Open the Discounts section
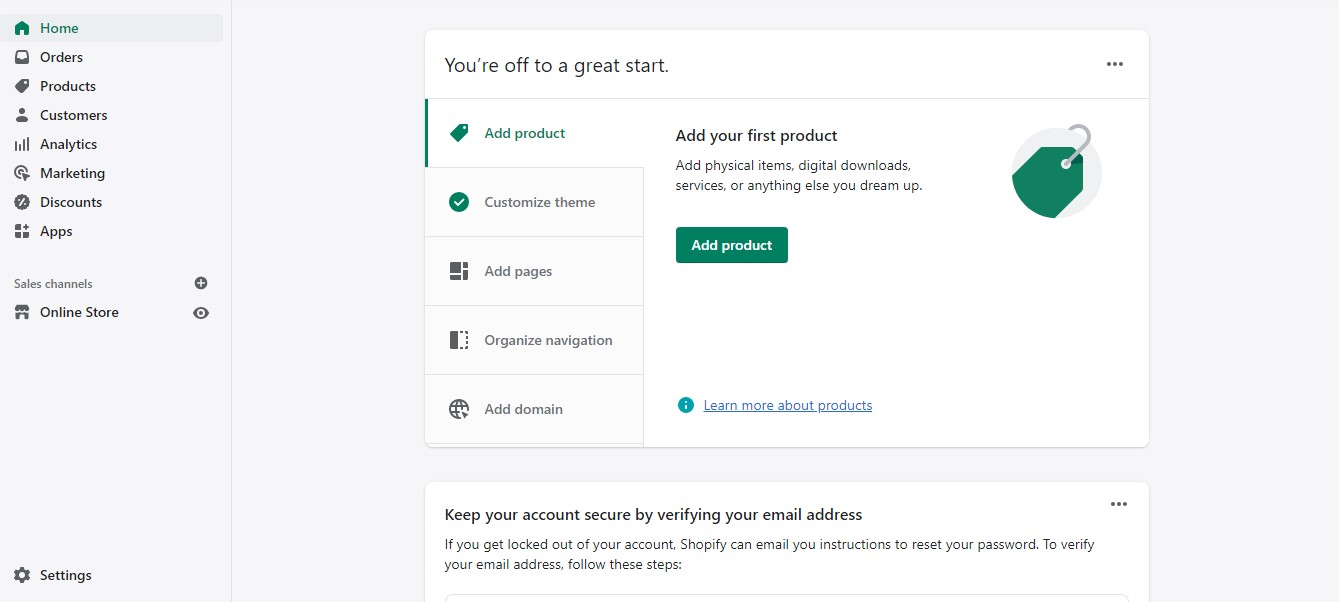 pos(70,202)
